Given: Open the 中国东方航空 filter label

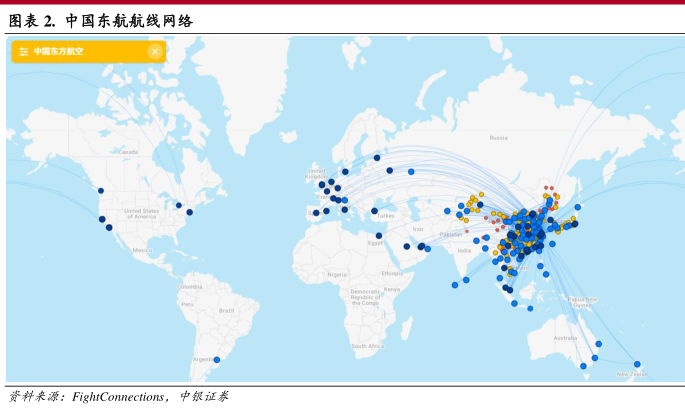Looking at the screenshot, I should tap(58, 51).
